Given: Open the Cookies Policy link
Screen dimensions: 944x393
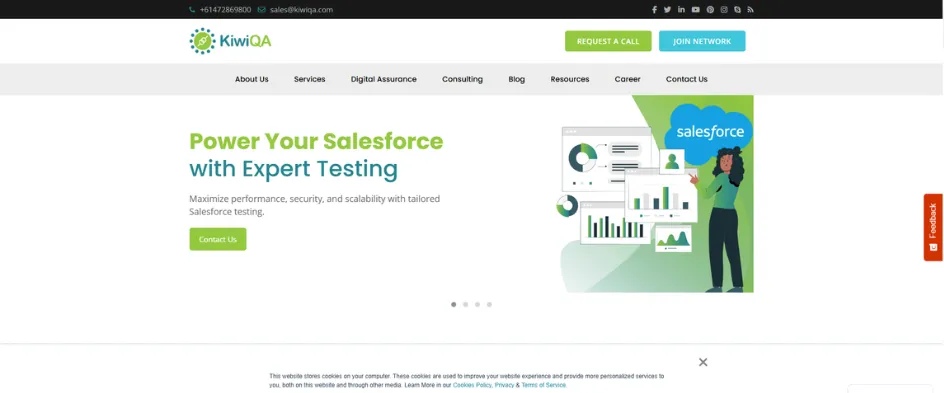Looking at the screenshot, I should pyautogui.click(x=472, y=385).
